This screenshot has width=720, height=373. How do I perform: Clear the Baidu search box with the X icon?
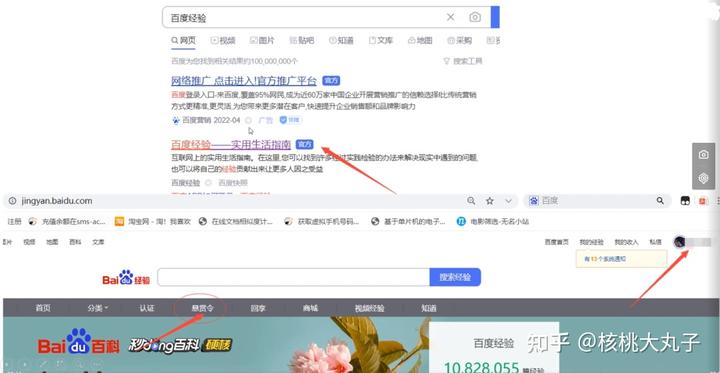[x=450, y=17]
